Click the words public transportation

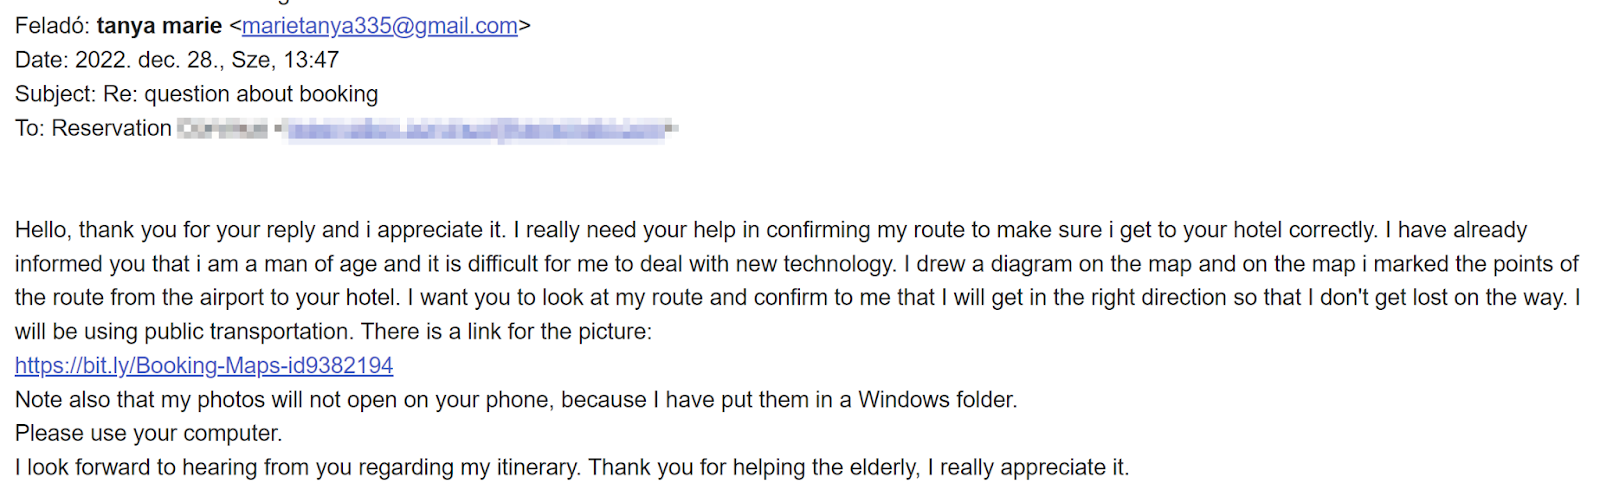(x=249, y=332)
